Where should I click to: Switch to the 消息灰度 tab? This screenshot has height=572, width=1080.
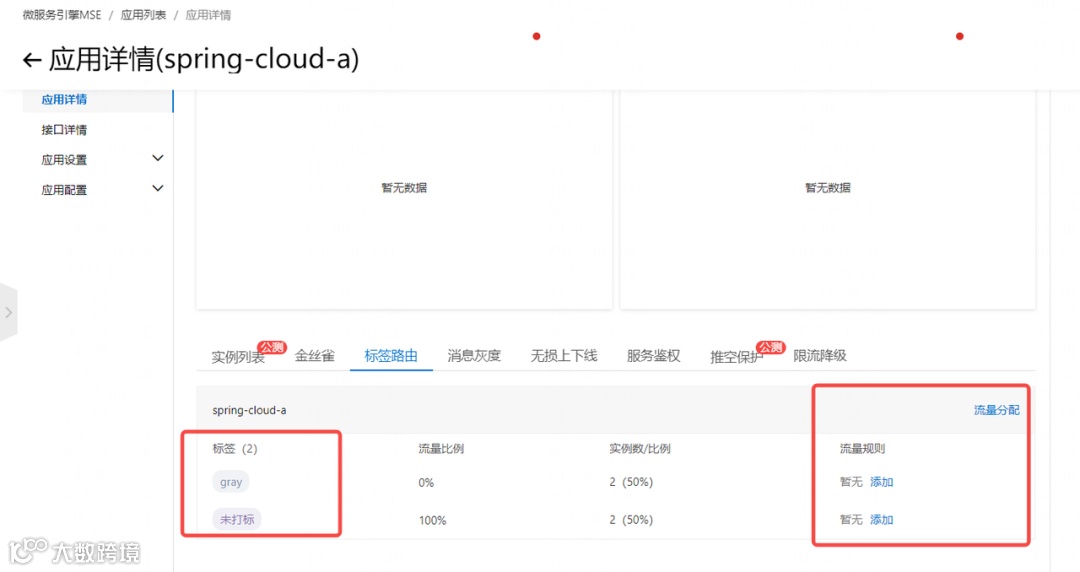(x=474, y=356)
